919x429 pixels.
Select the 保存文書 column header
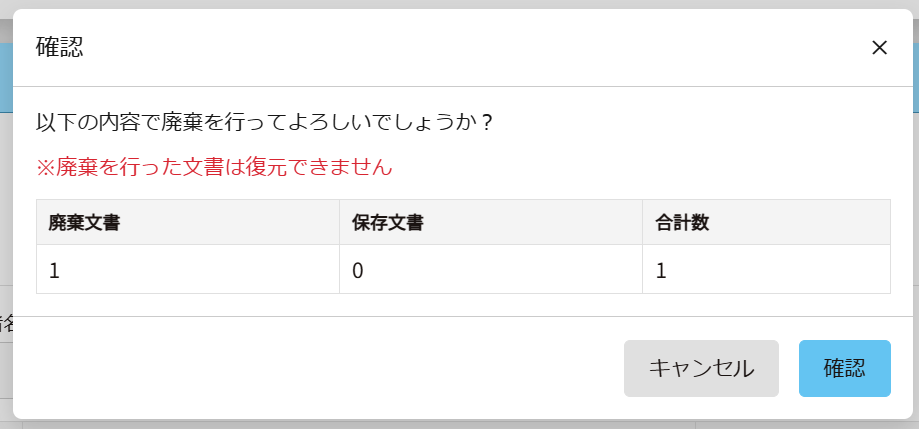[x=388, y=223]
